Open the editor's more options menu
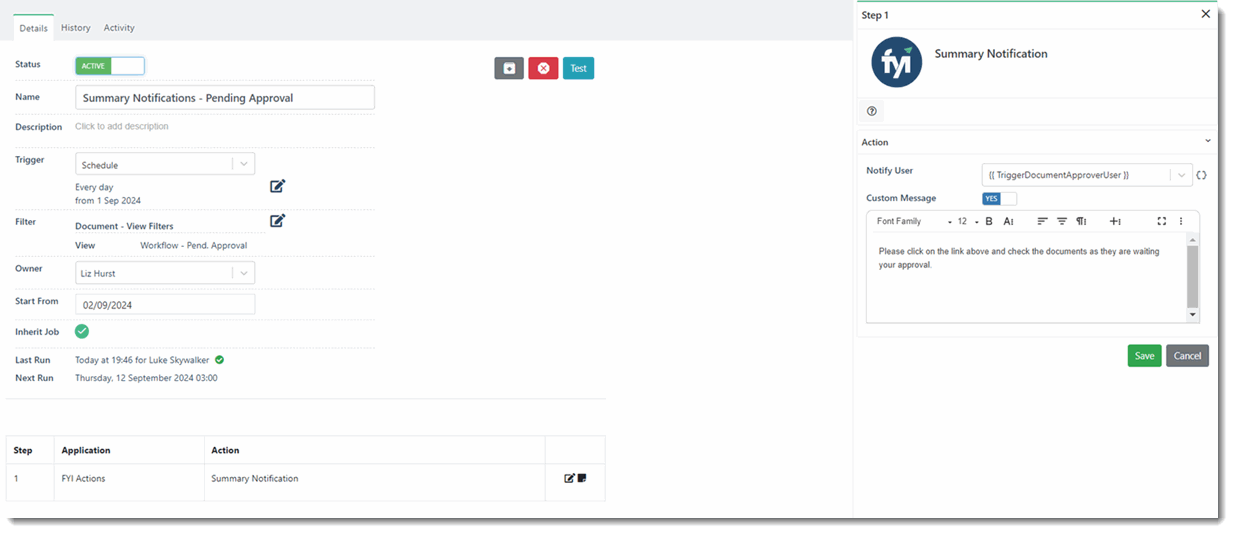 1181,221
